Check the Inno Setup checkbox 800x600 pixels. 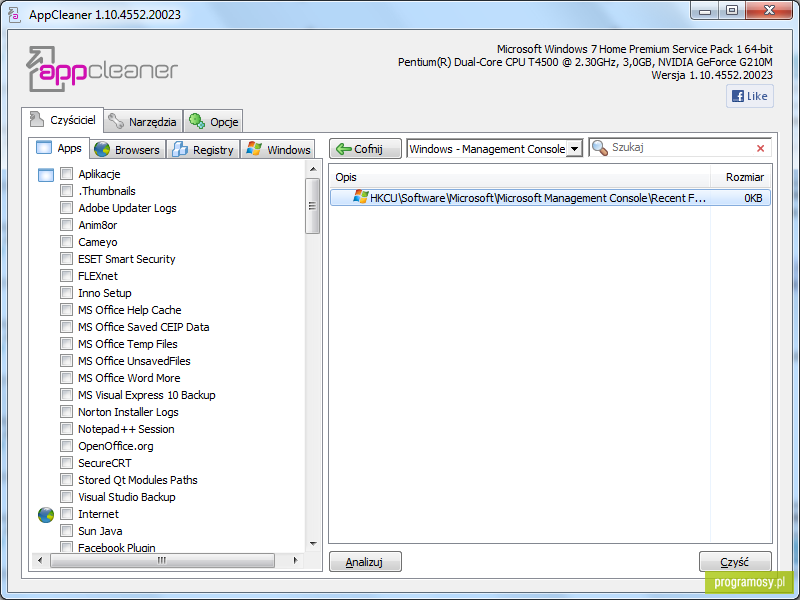tap(66, 293)
